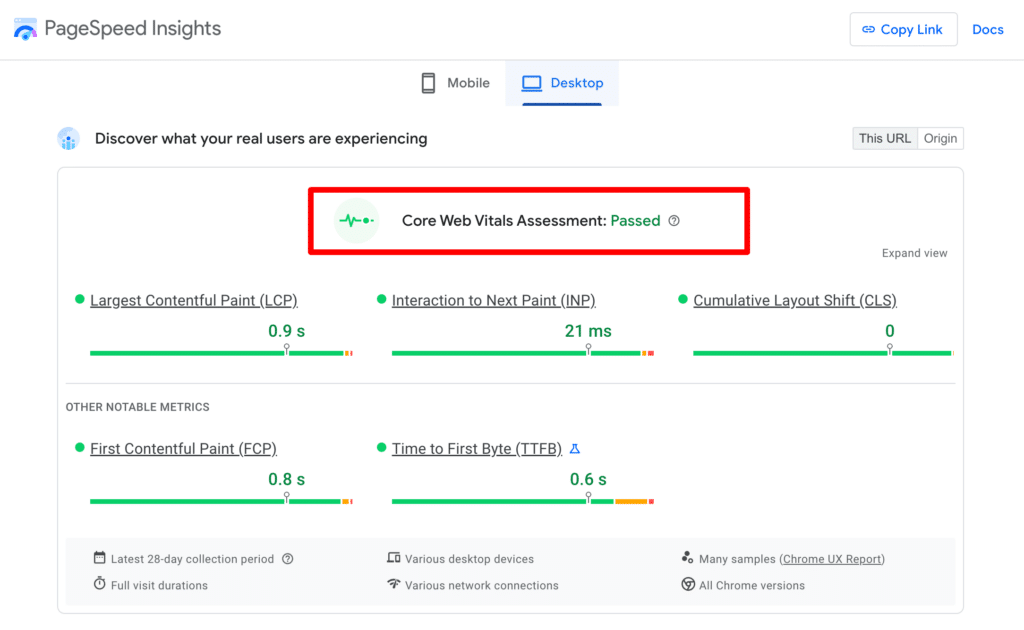Click the mobile phone icon

click(428, 83)
